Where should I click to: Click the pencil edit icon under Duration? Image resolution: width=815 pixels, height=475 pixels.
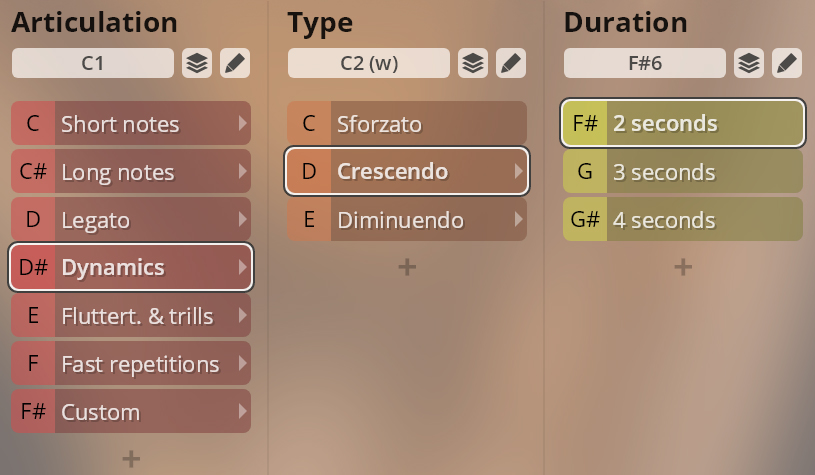[x=787, y=63]
